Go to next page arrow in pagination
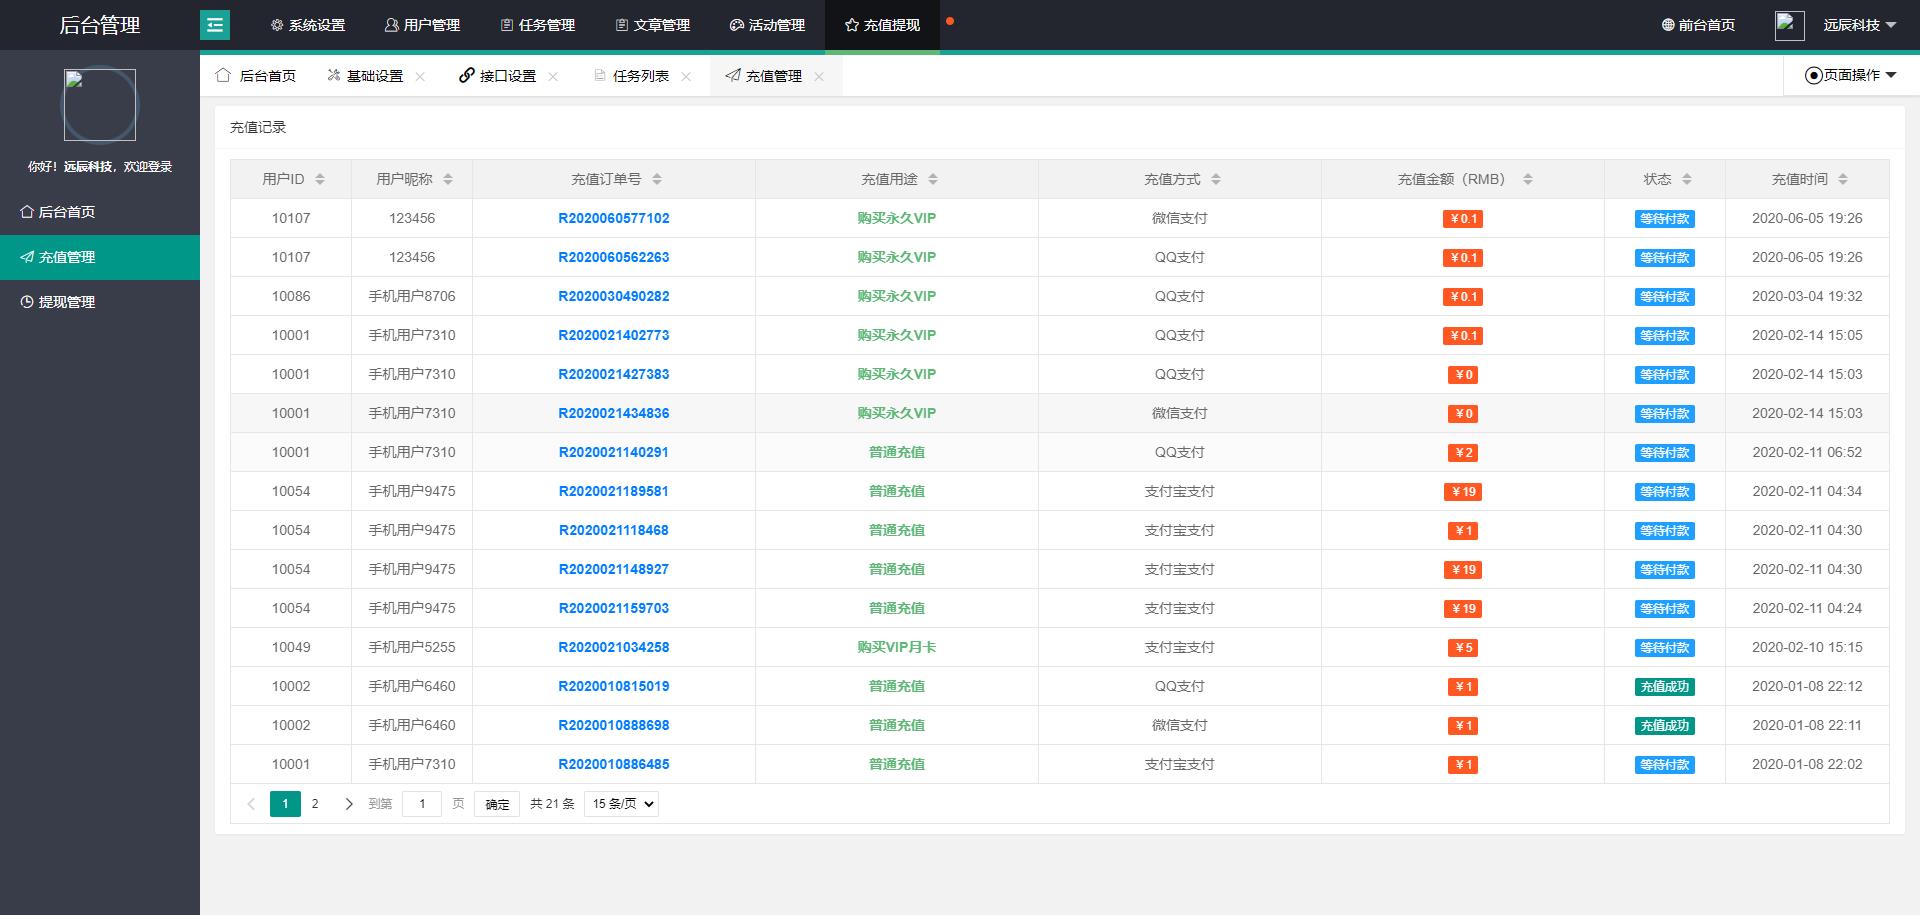The image size is (1920, 915). tap(349, 804)
